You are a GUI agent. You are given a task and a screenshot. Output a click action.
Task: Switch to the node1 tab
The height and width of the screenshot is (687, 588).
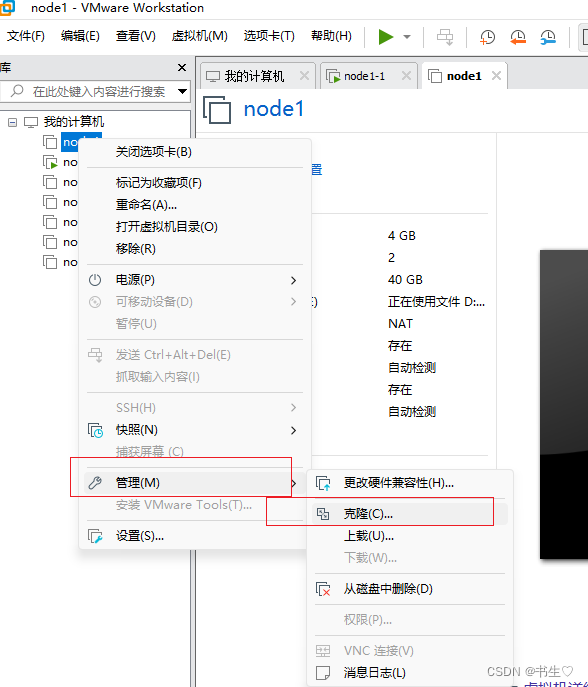464,76
